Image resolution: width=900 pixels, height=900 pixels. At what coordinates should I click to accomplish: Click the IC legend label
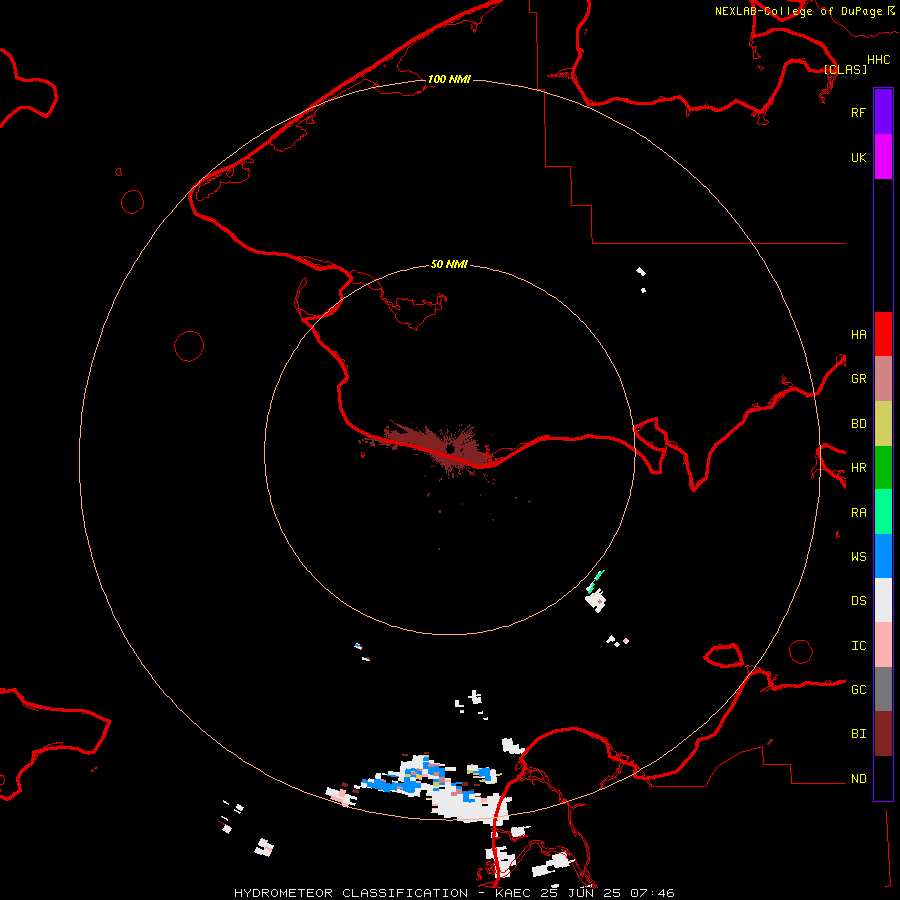point(858,646)
